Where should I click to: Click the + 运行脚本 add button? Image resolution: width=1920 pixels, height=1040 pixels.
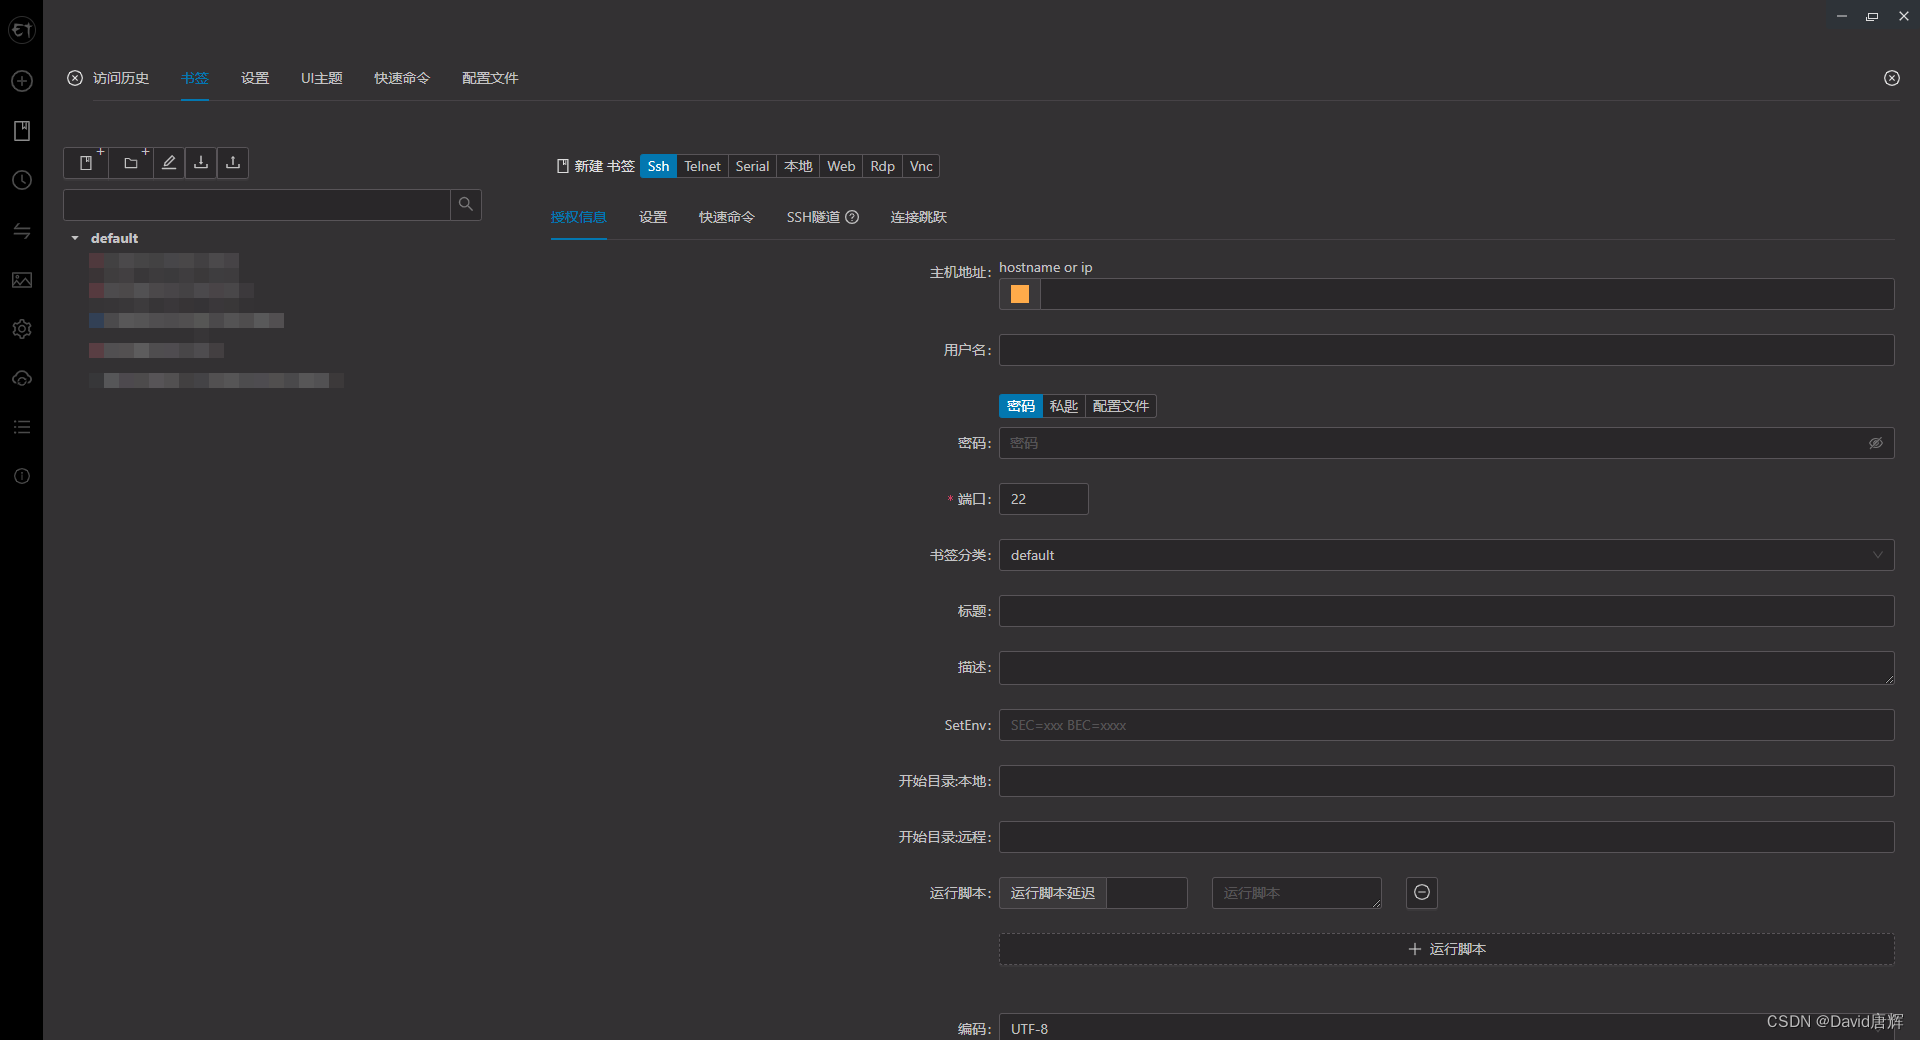point(1446,949)
